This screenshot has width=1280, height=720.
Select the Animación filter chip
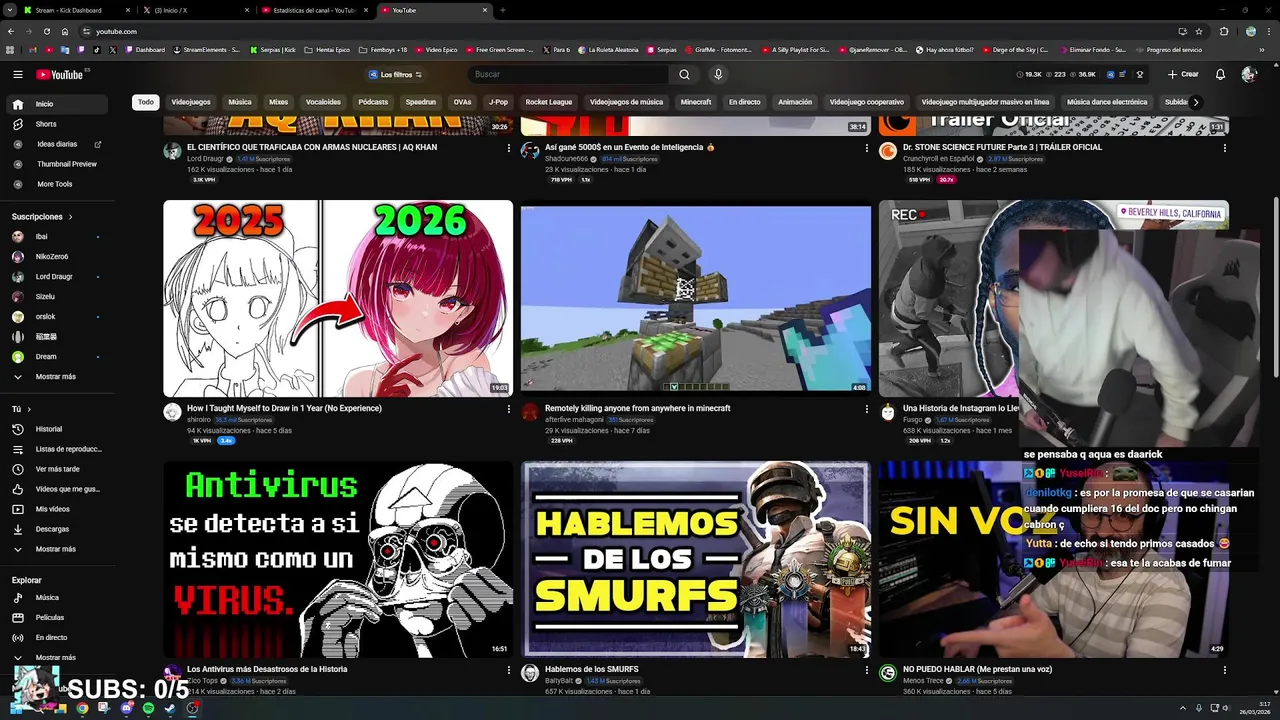click(x=795, y=102)
